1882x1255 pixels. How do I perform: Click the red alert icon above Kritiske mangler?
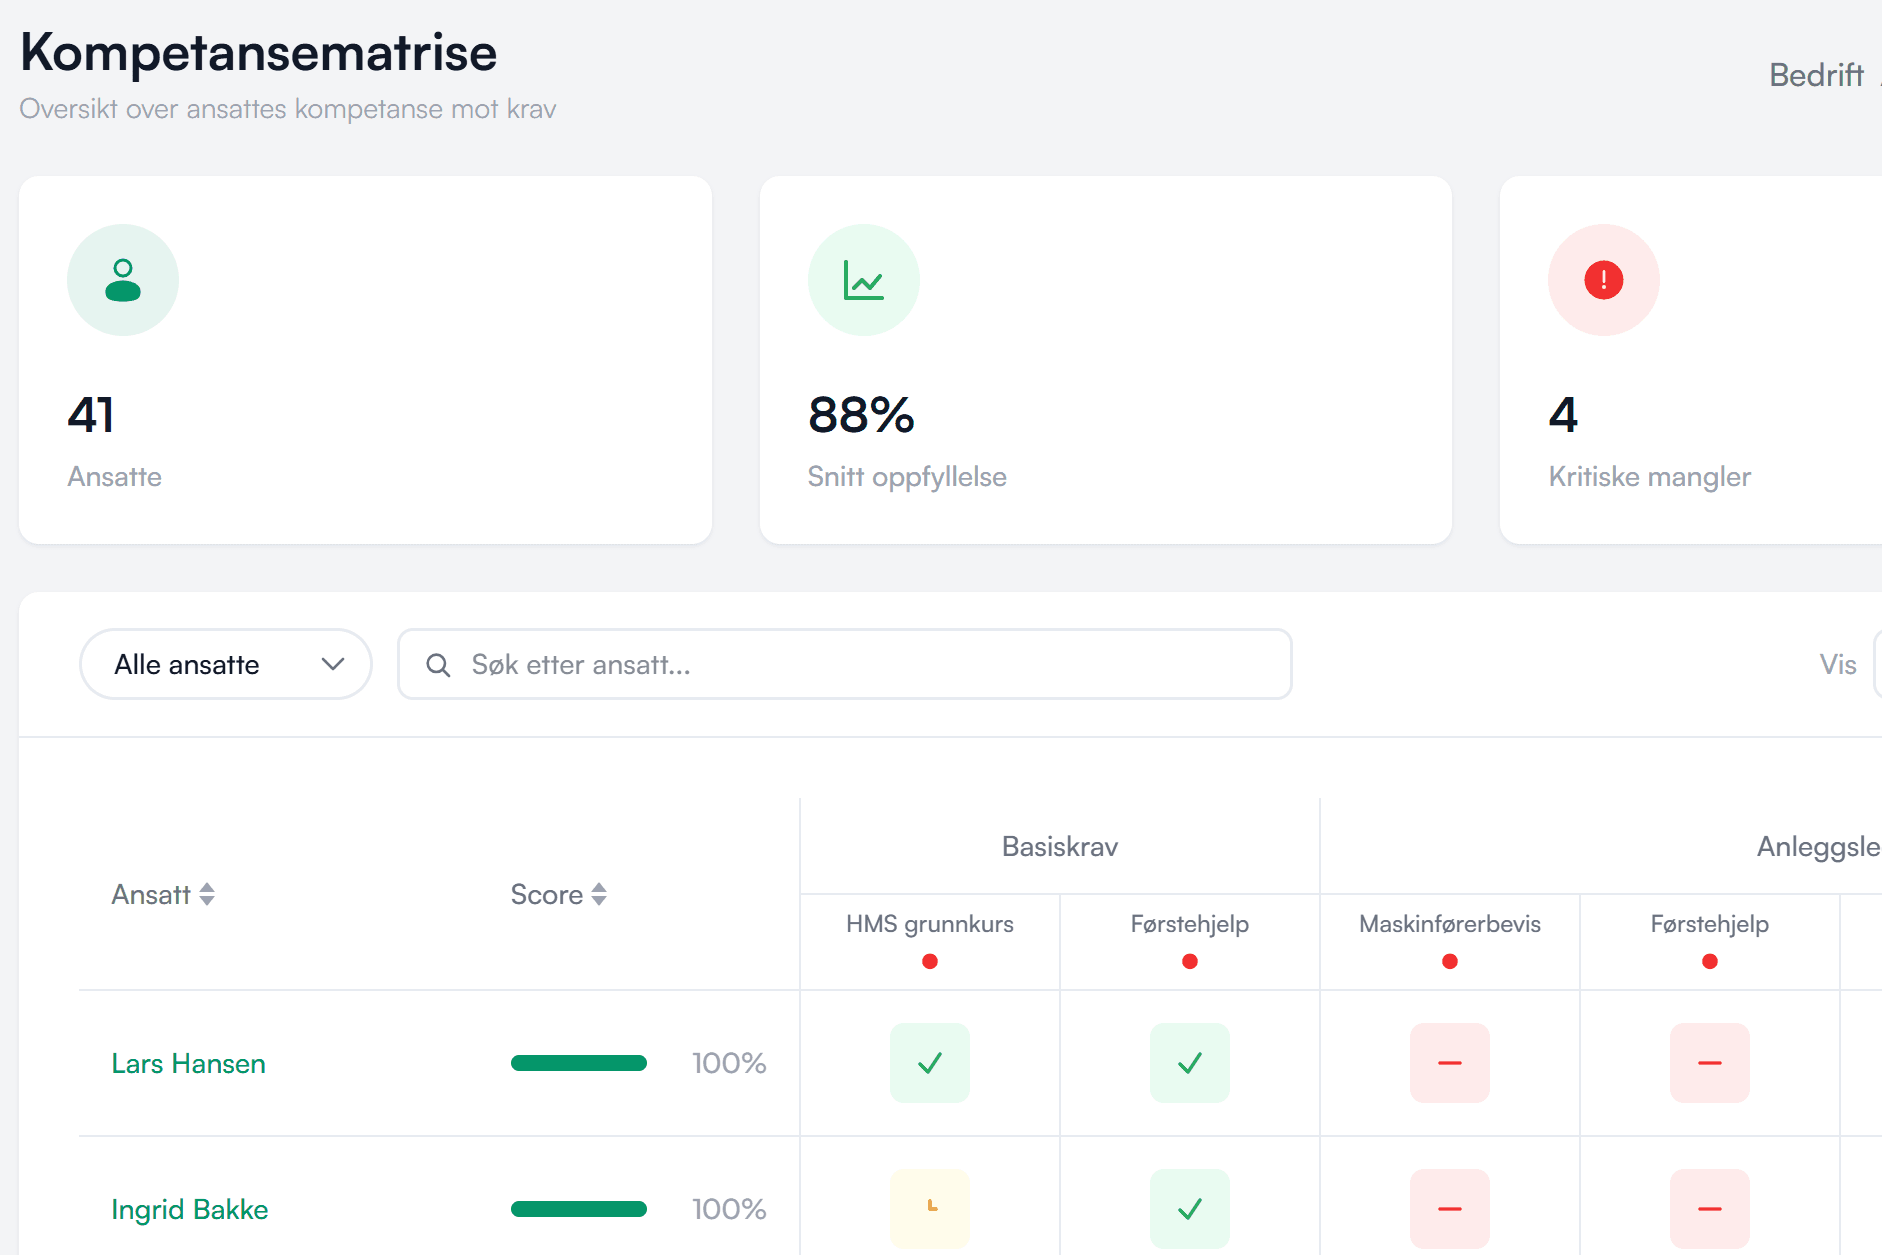(1603, 280)
